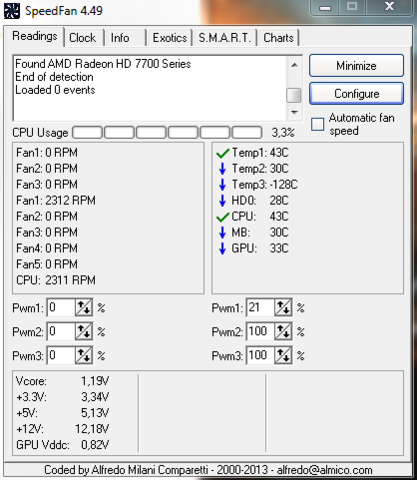Click blue down arrow beside MB temperature
The height and width of the screenshot is (480, 417).
pos(222,233)
